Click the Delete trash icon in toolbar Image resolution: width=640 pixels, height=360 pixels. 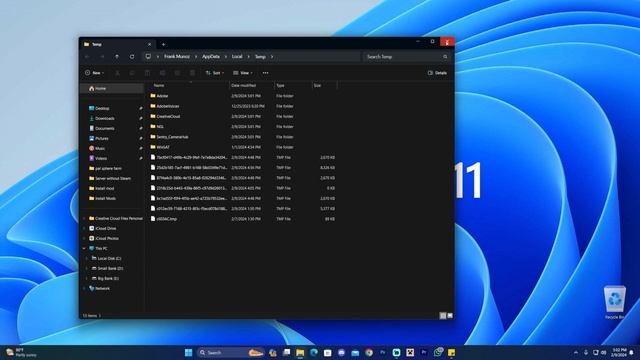tap(192, 73)
